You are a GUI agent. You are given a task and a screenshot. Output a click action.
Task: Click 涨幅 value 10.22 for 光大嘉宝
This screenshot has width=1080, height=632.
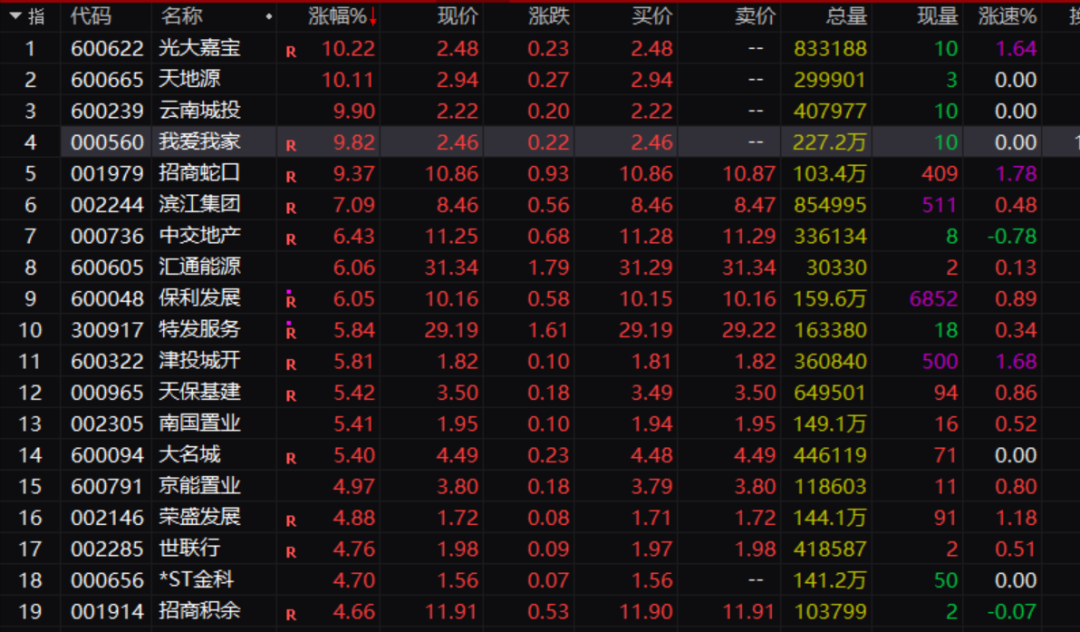(x=348, y=48)
